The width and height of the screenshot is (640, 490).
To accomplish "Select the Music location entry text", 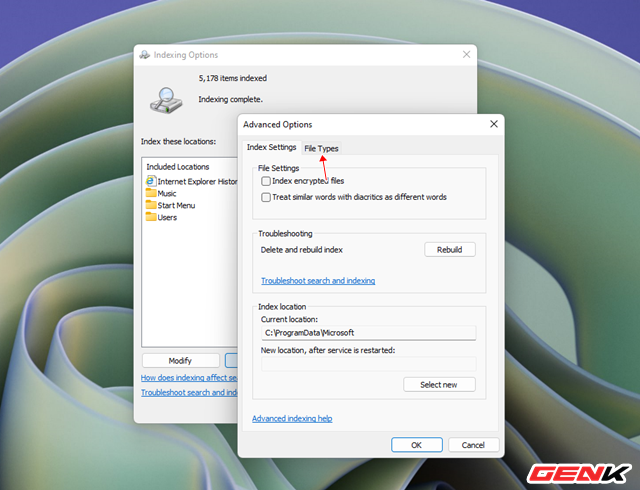I will pyautogui.click(x=167, y=194).
